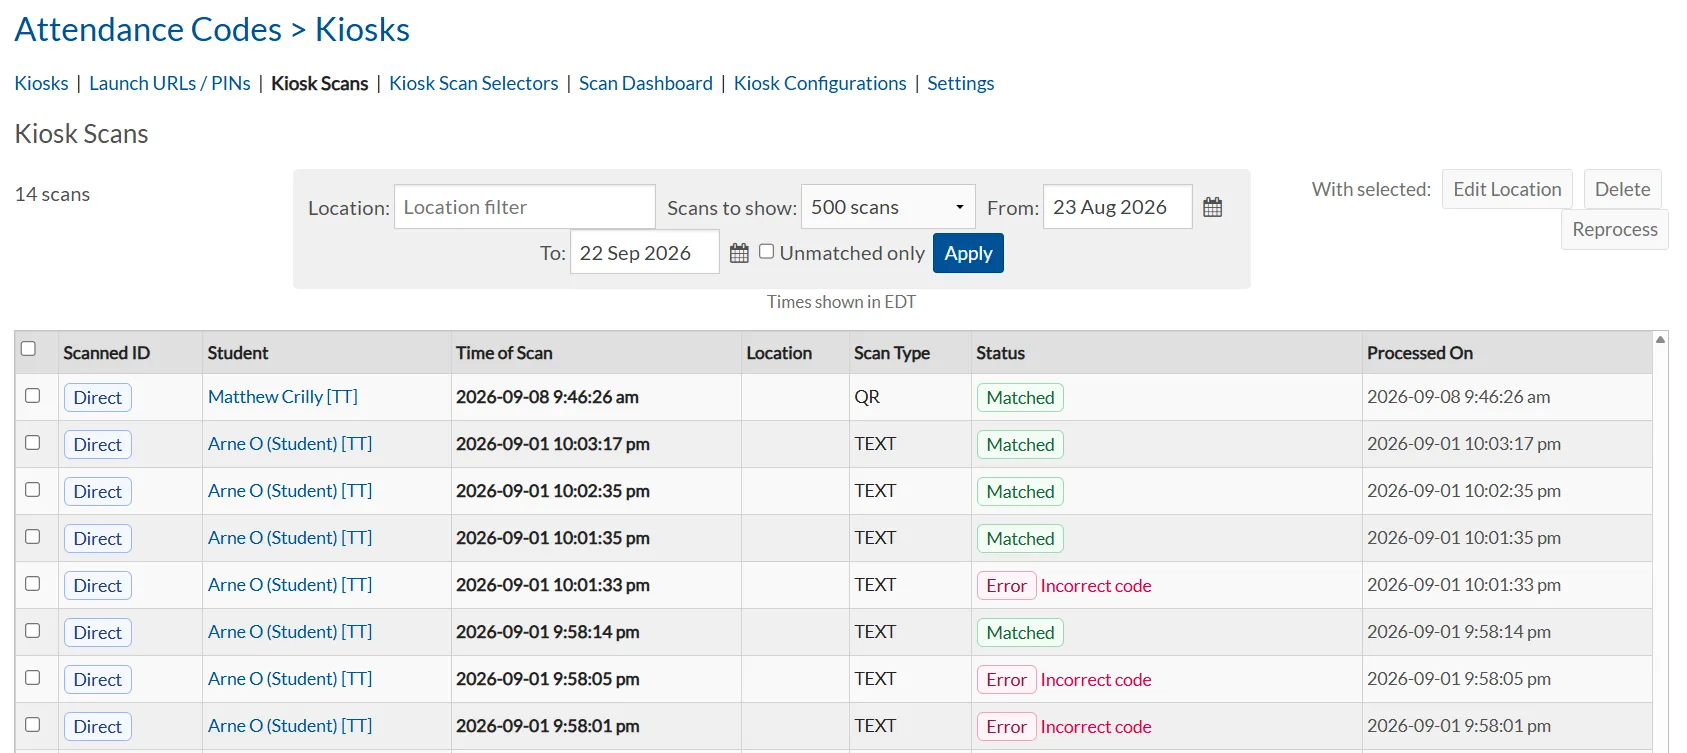Focus the Location filter input
The image size is (1687, 753).
525,207
